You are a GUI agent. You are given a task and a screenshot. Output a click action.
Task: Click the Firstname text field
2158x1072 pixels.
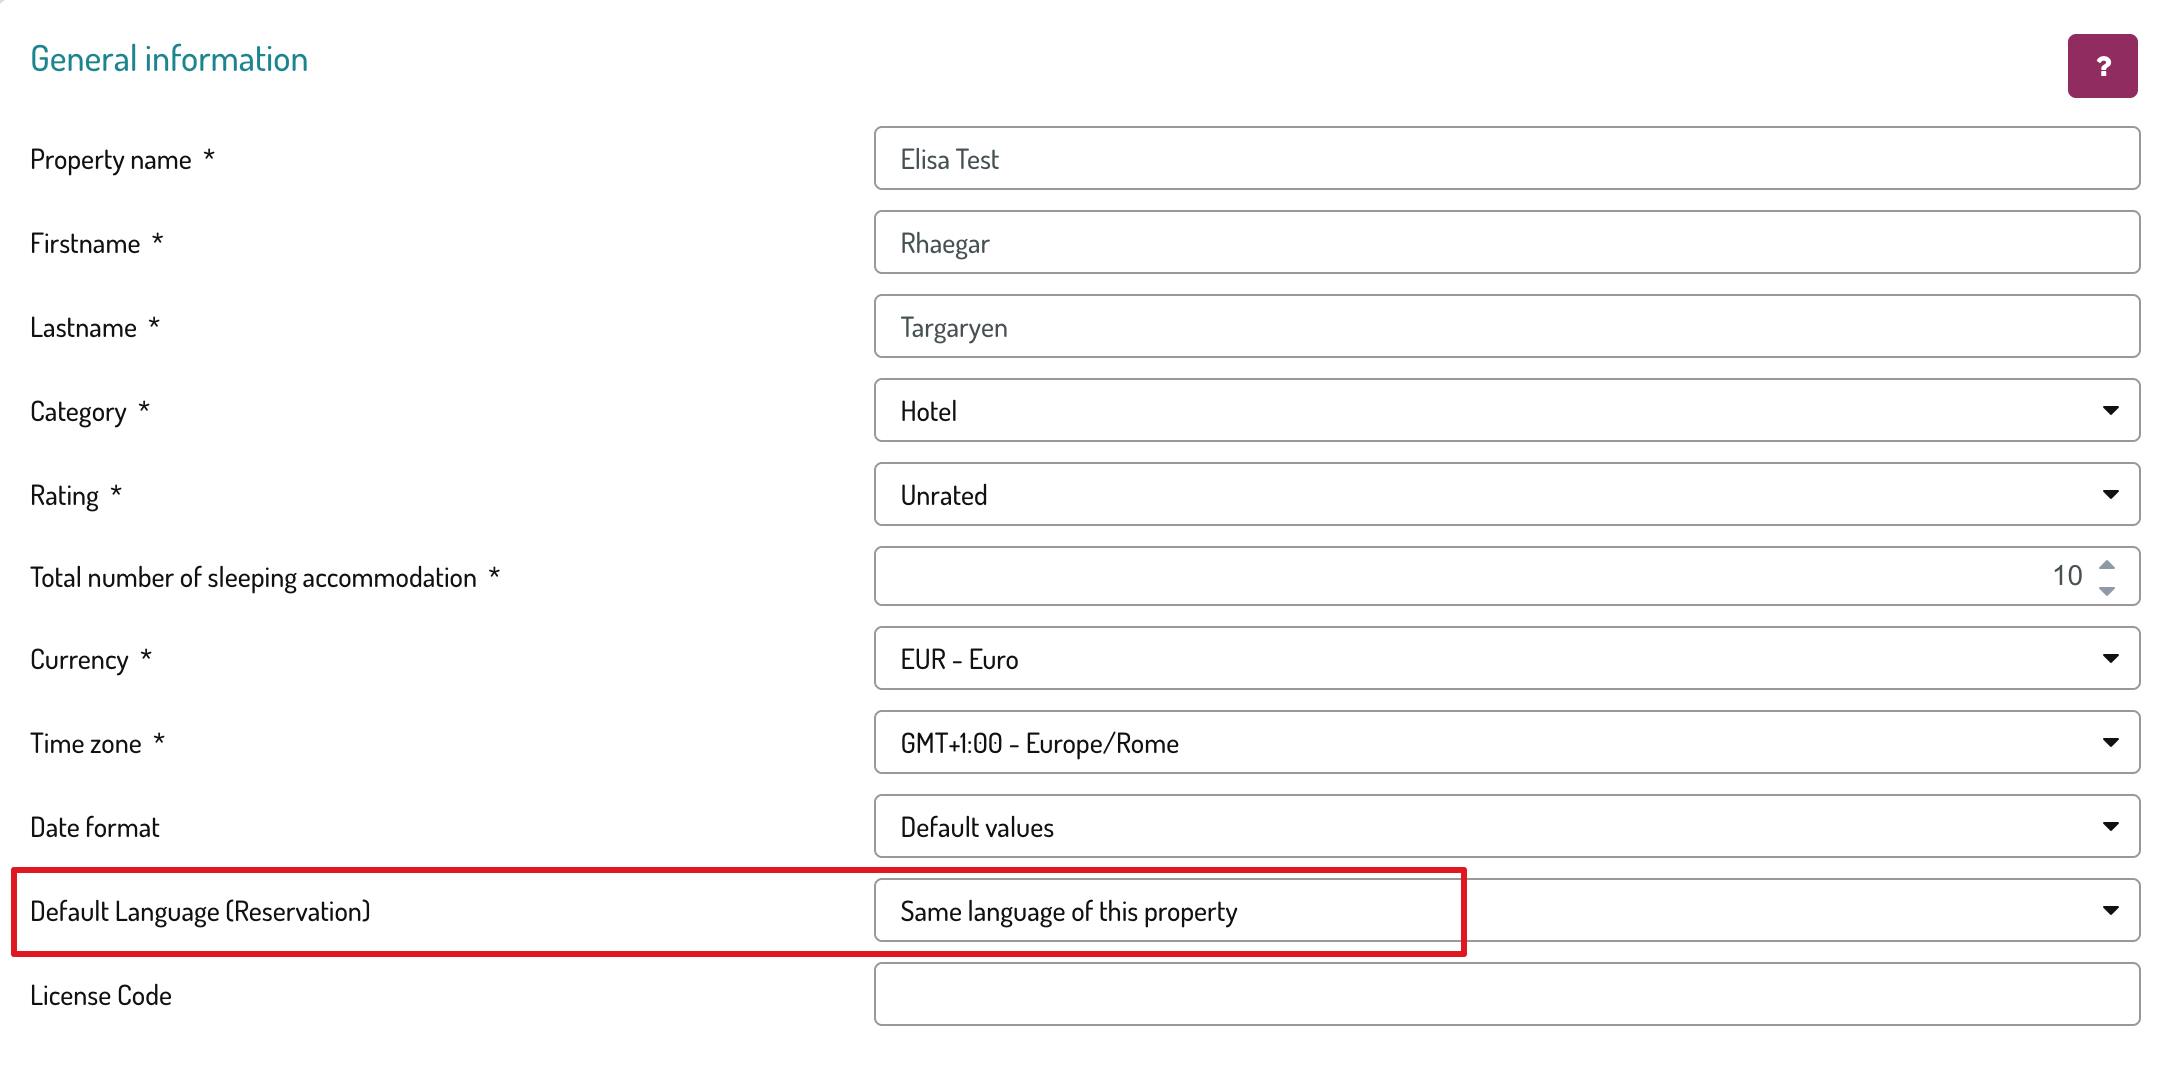coord(1506,243)
